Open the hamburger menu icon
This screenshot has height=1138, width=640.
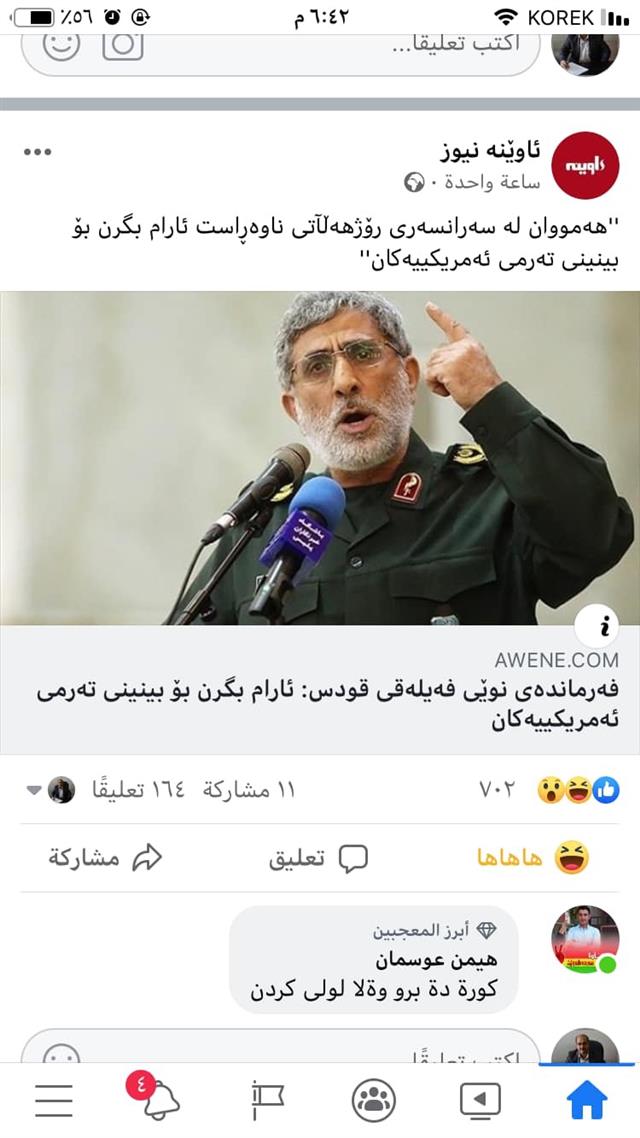[x=54, y=1101]
